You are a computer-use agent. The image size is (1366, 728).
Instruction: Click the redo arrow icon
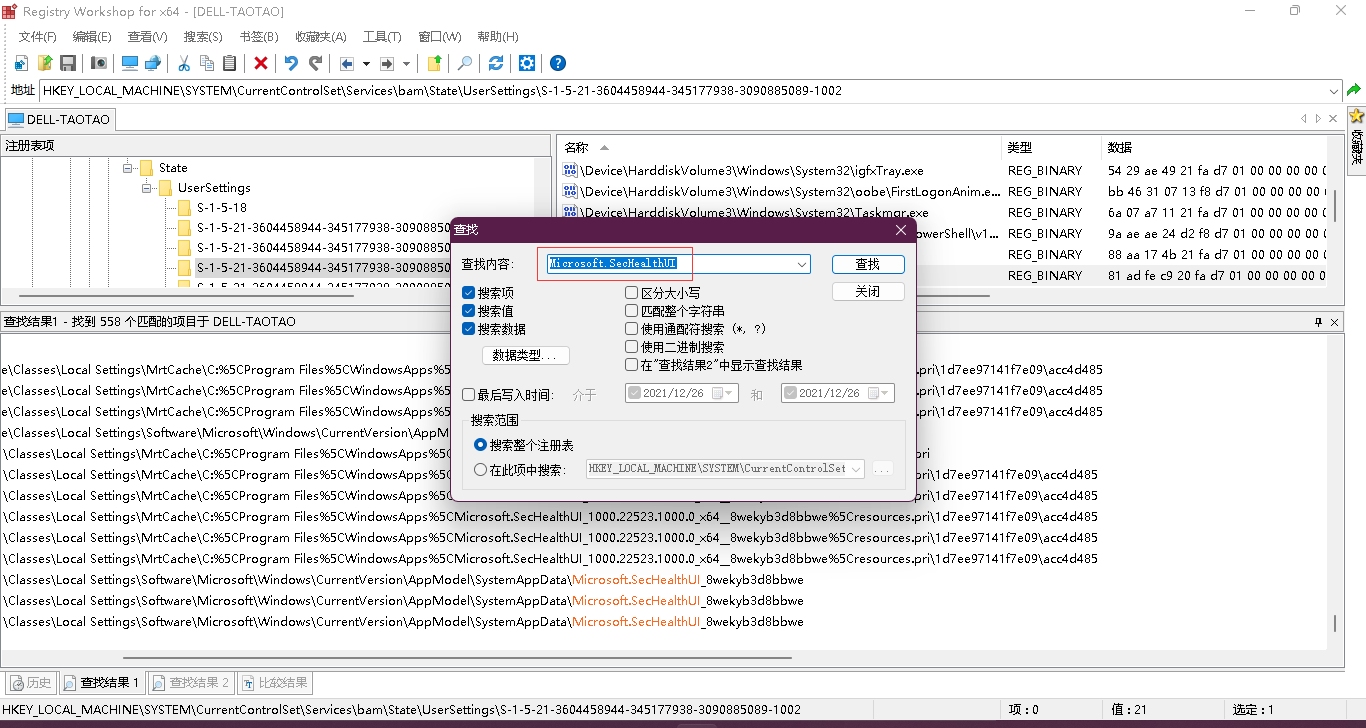[315, 63]
